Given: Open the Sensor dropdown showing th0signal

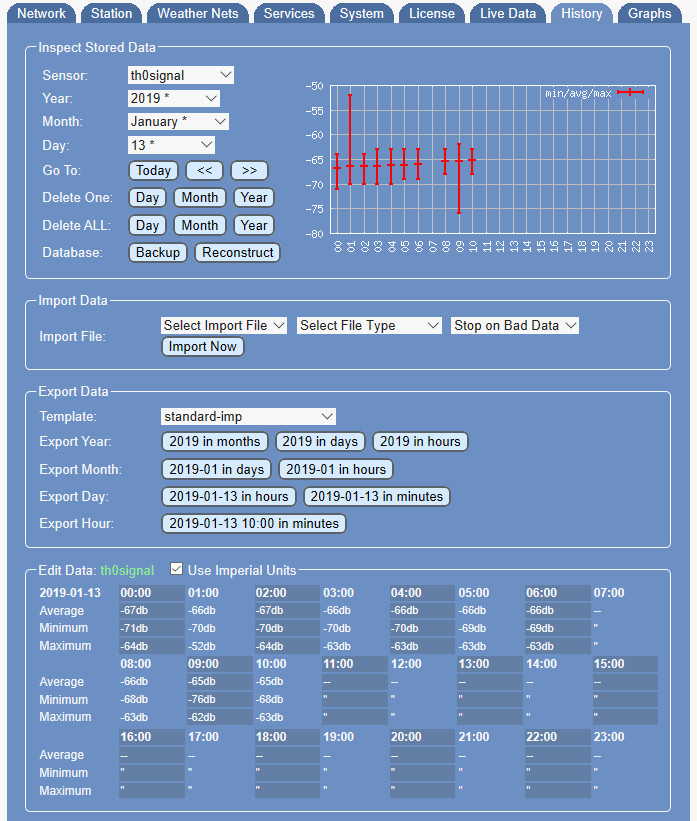Looking at the screenshot, I should tap(181, 75).
